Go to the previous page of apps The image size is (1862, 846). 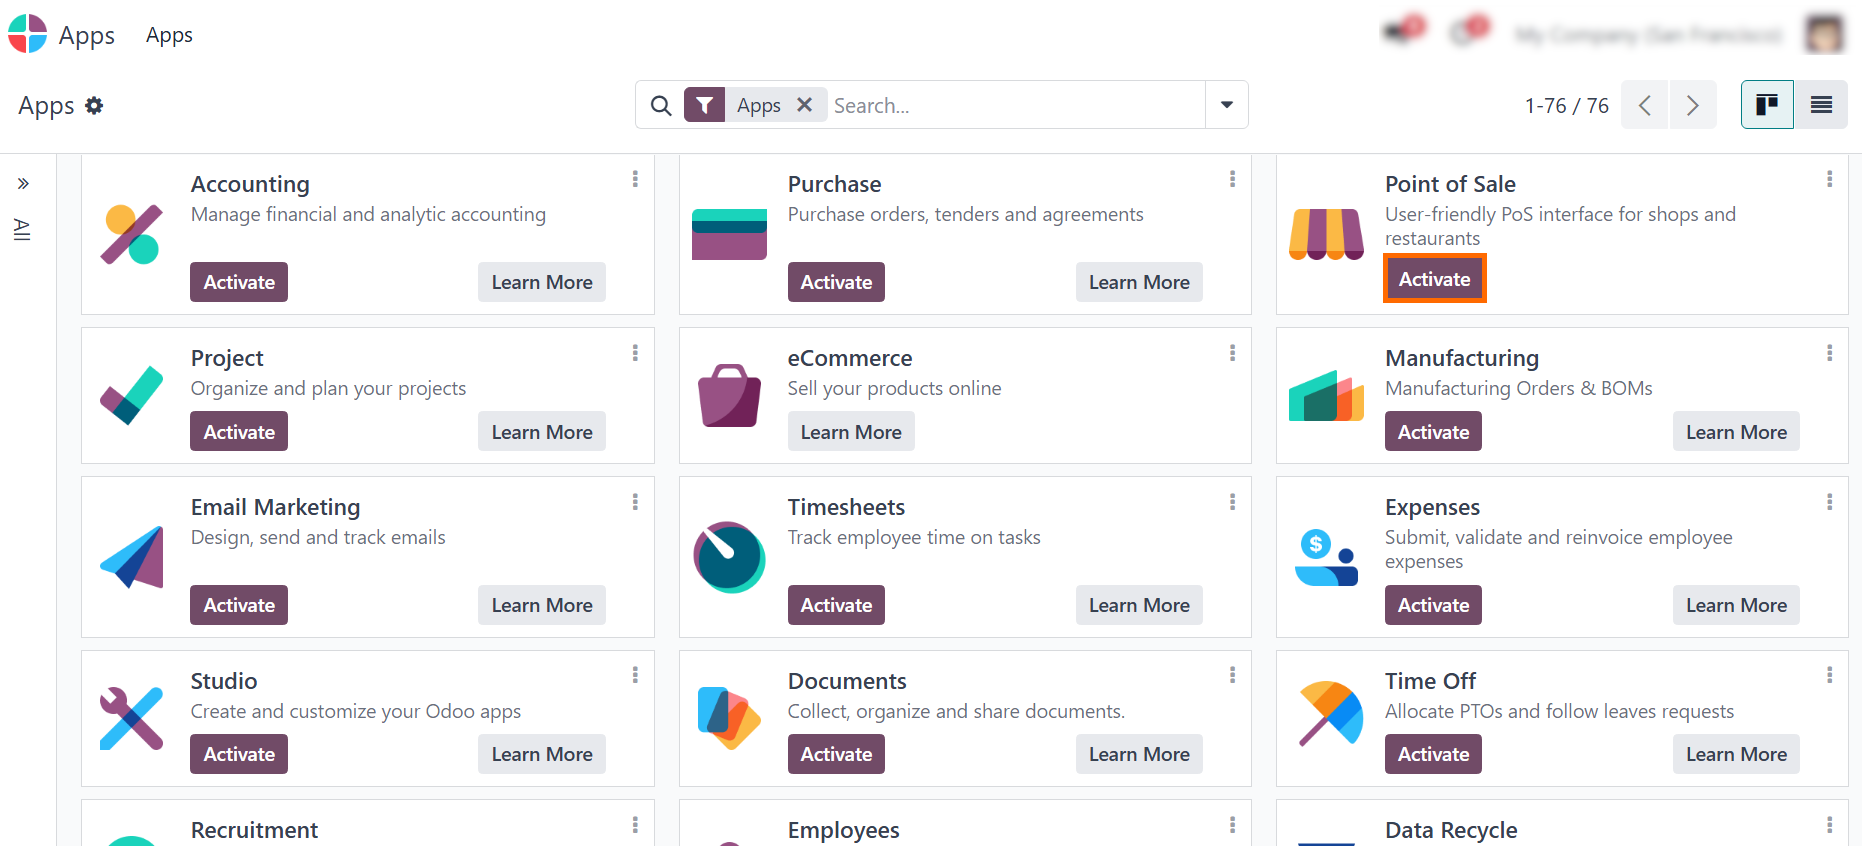pos(1645,105)
